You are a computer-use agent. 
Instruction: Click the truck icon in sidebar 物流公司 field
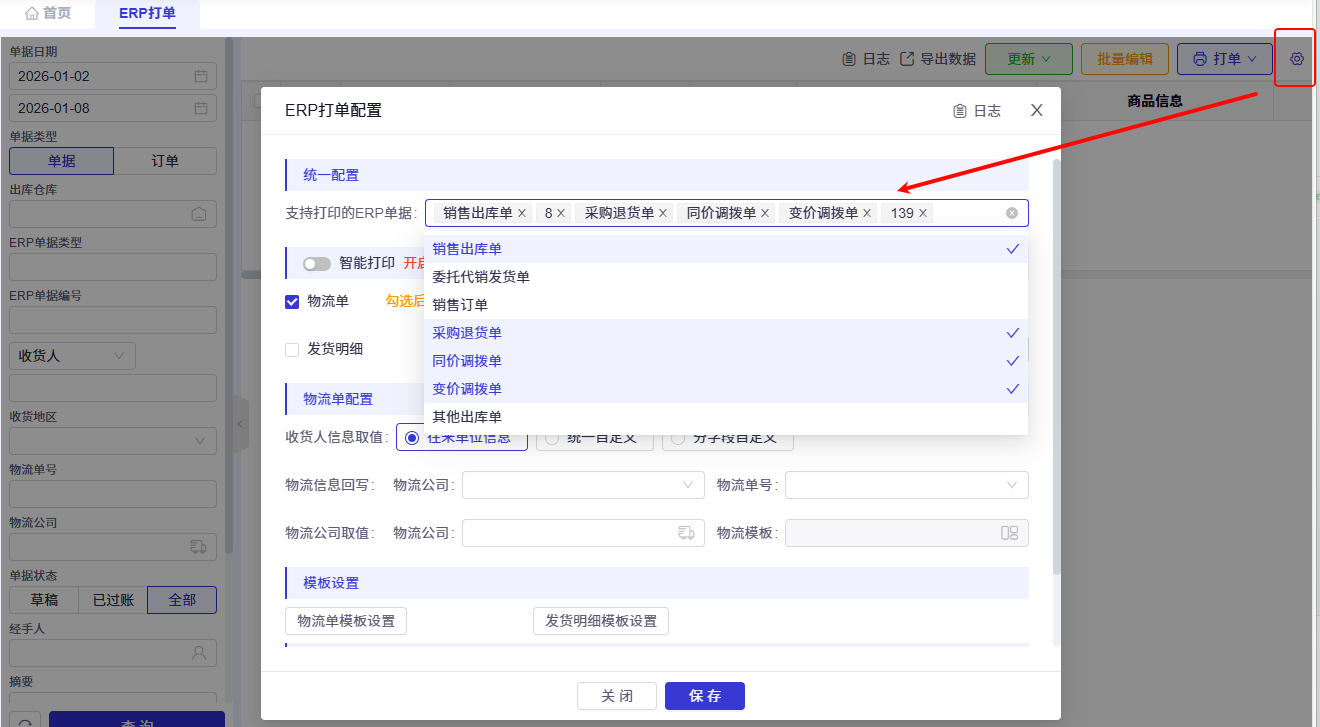pyautogui.click(x=198, y=547)
